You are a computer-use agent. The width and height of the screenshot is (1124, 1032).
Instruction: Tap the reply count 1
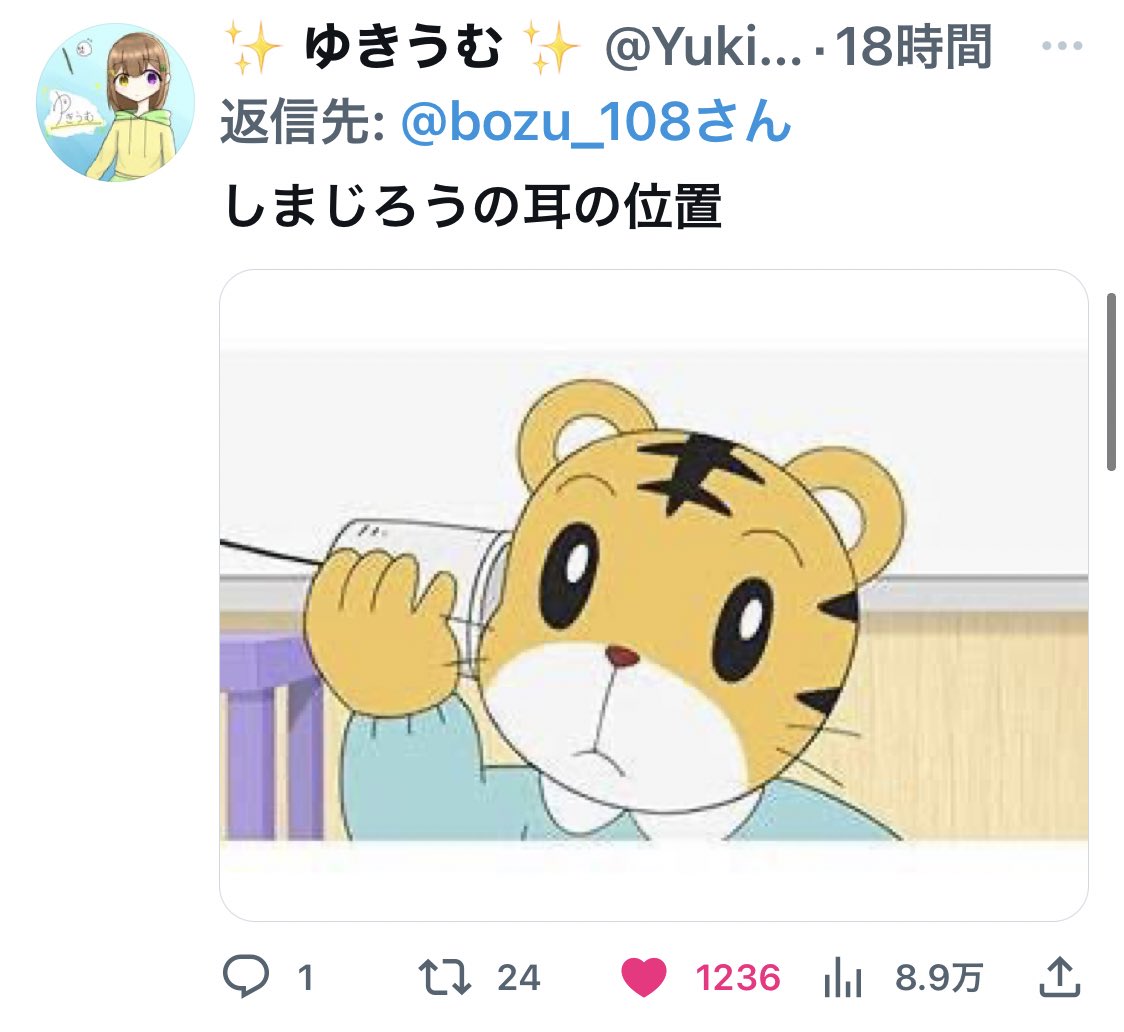pyautogui.click(x=305, y=978)
